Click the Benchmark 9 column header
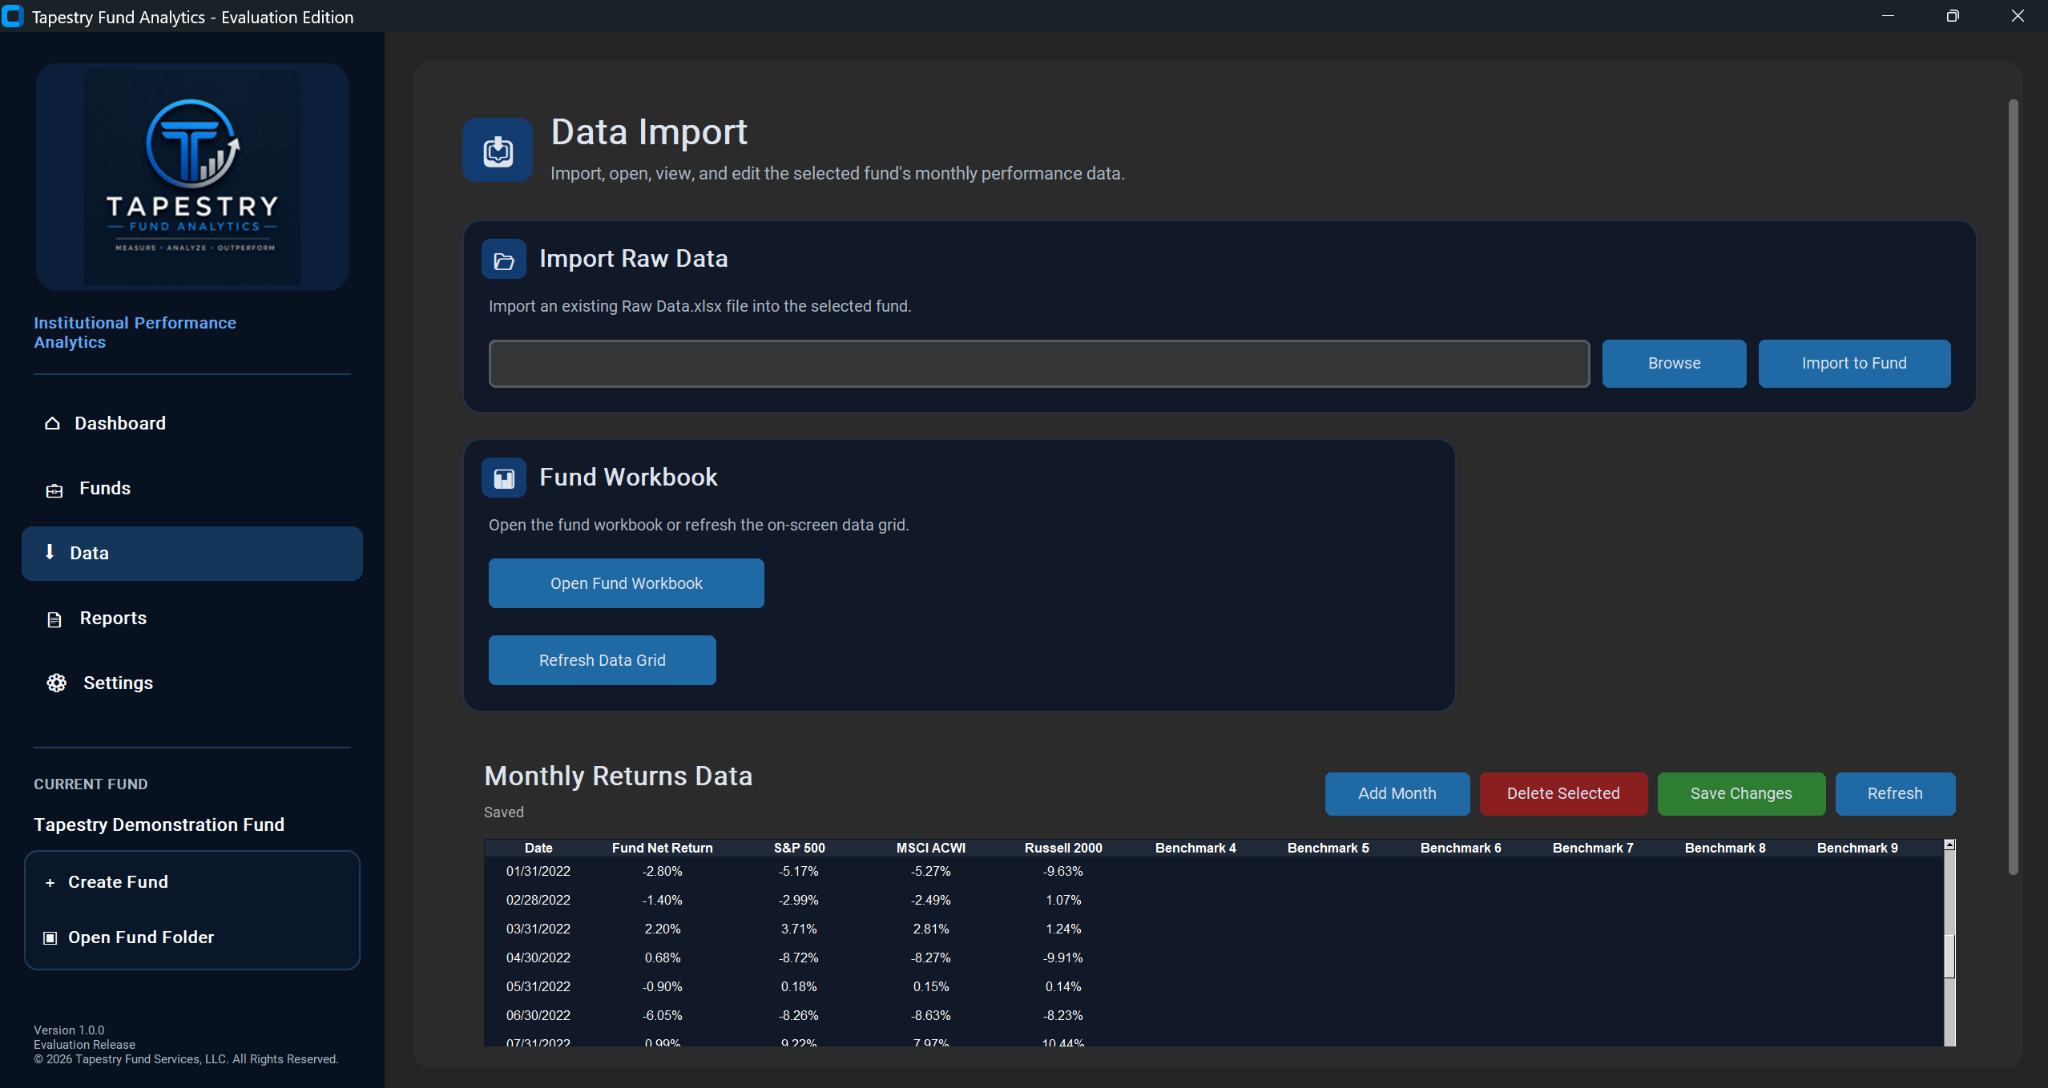This screenshot has height=1088, width=2048. [1857, 848]
